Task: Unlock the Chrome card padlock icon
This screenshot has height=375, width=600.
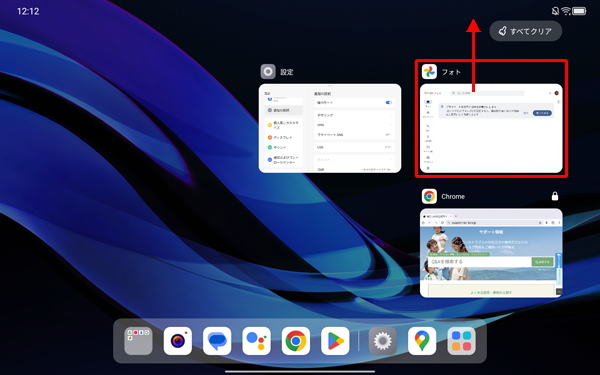Action: pyautogui.click(x=554, y=196)
